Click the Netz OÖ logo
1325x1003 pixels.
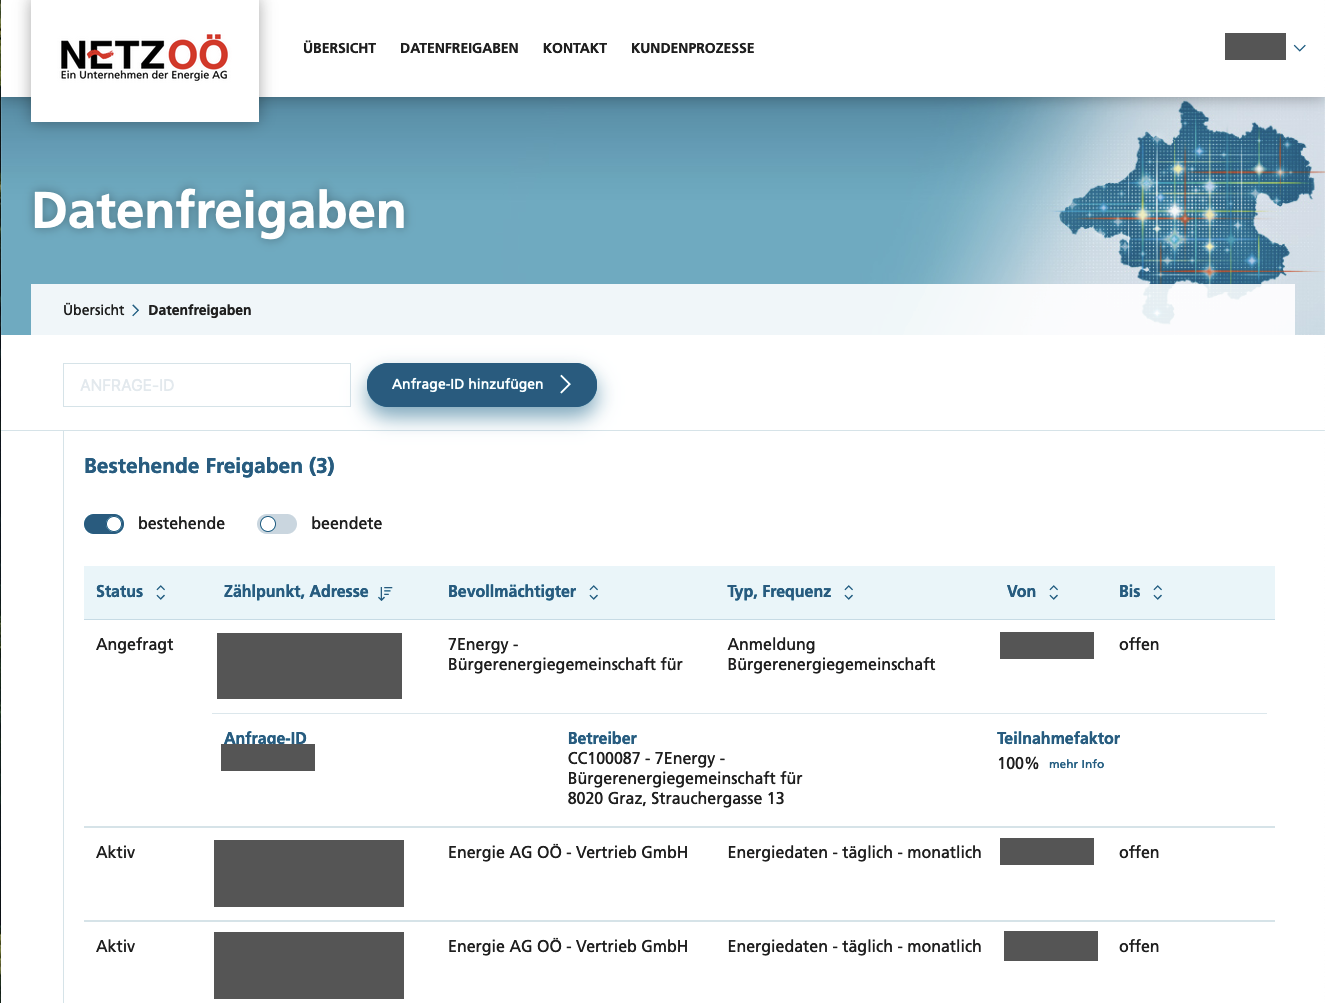[144, 59]
